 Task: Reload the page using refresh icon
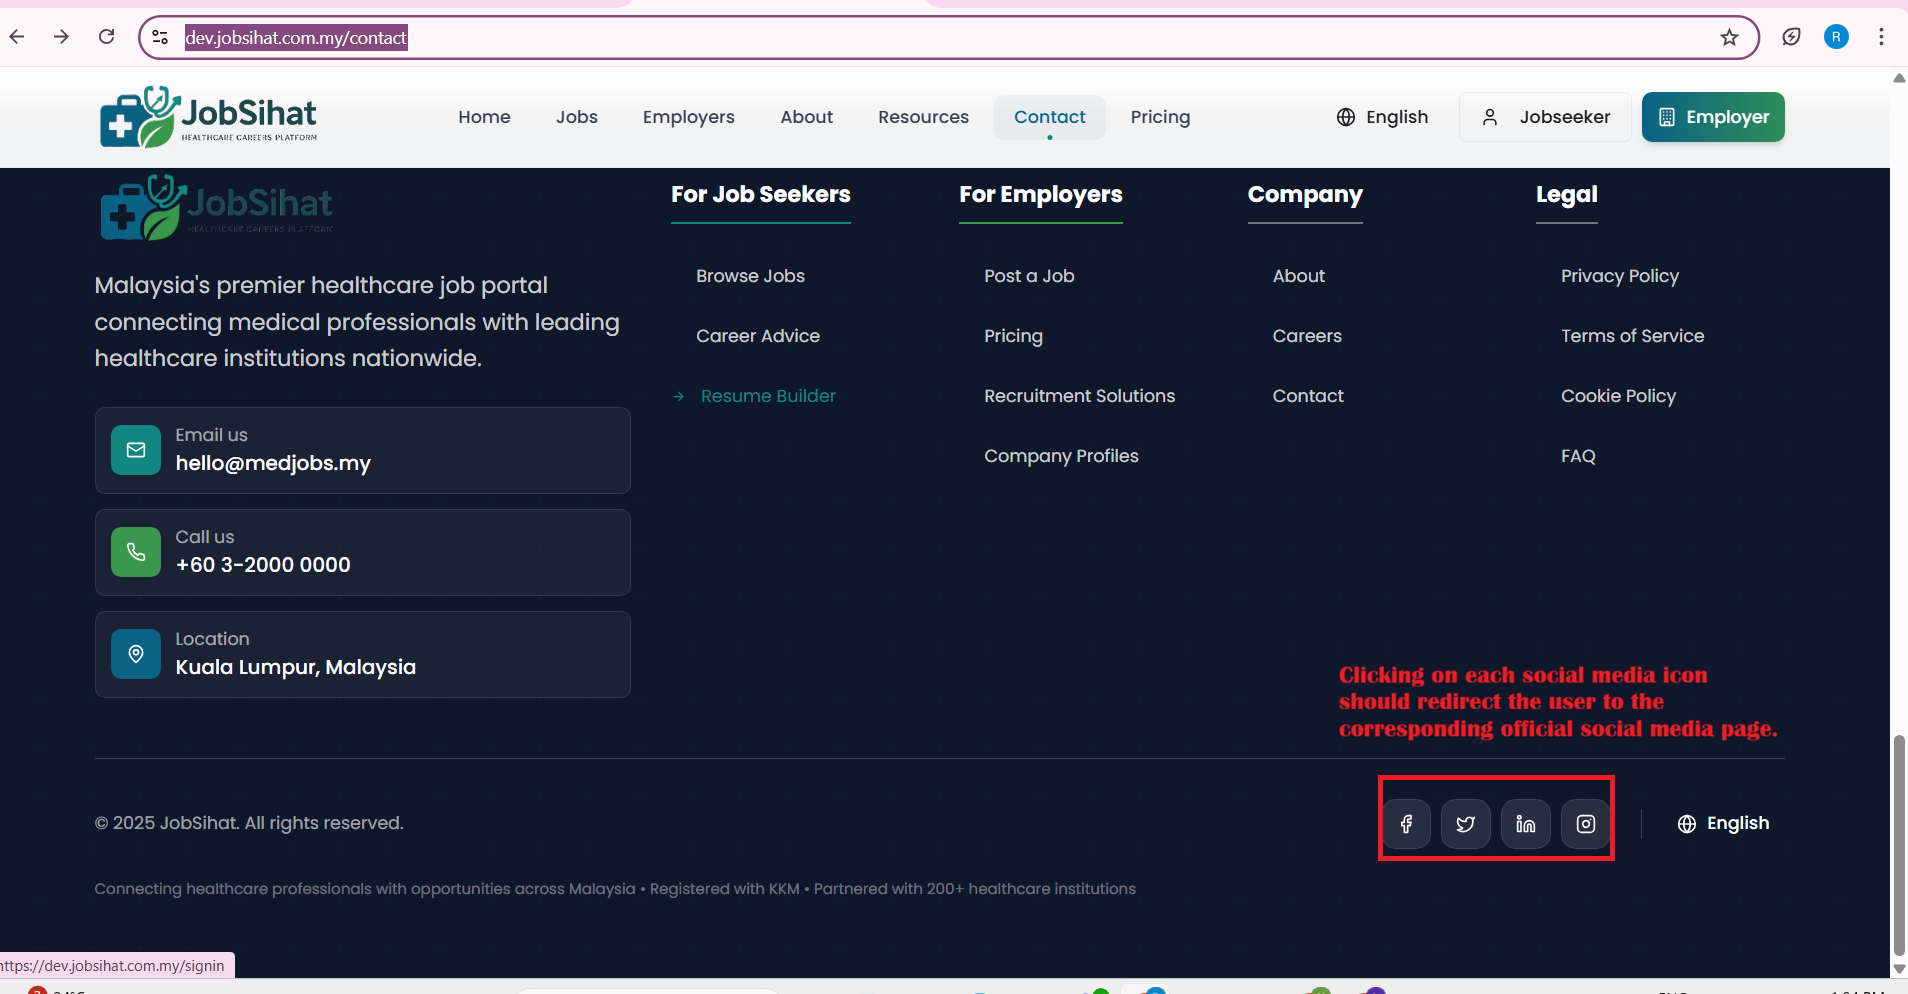(x=106, y=37)
